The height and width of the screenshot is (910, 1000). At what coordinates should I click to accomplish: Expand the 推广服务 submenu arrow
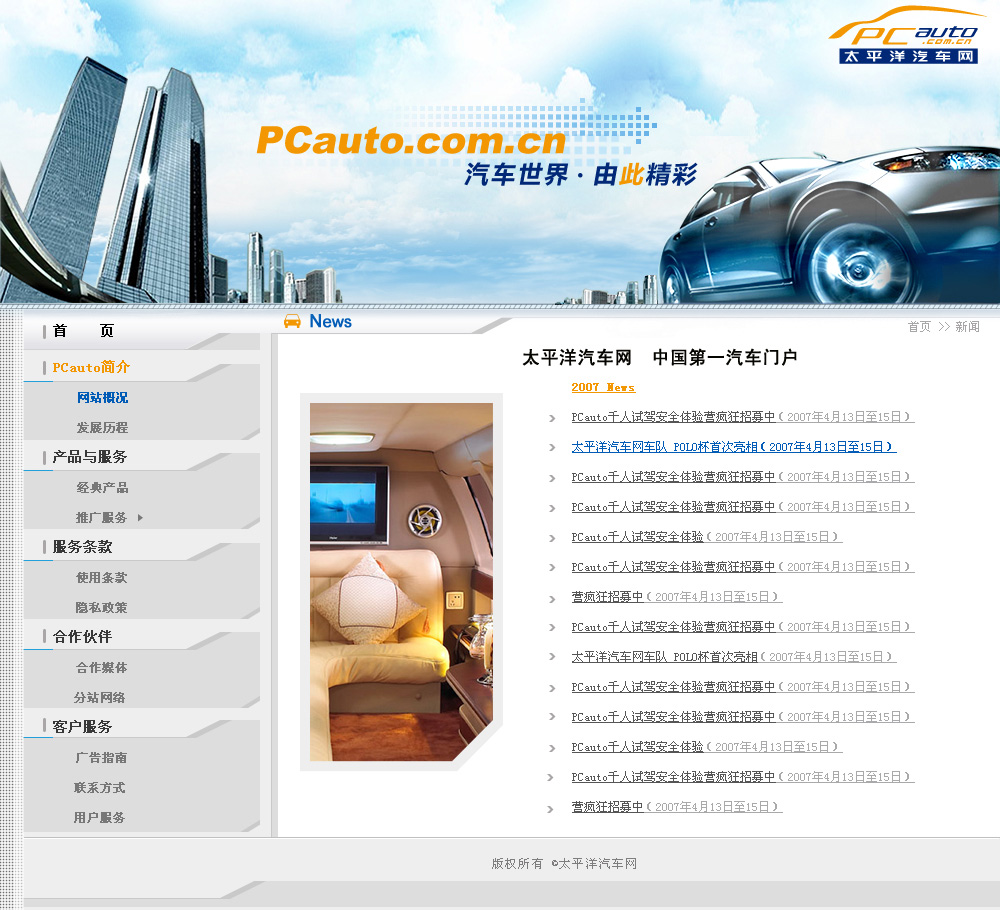140,518
